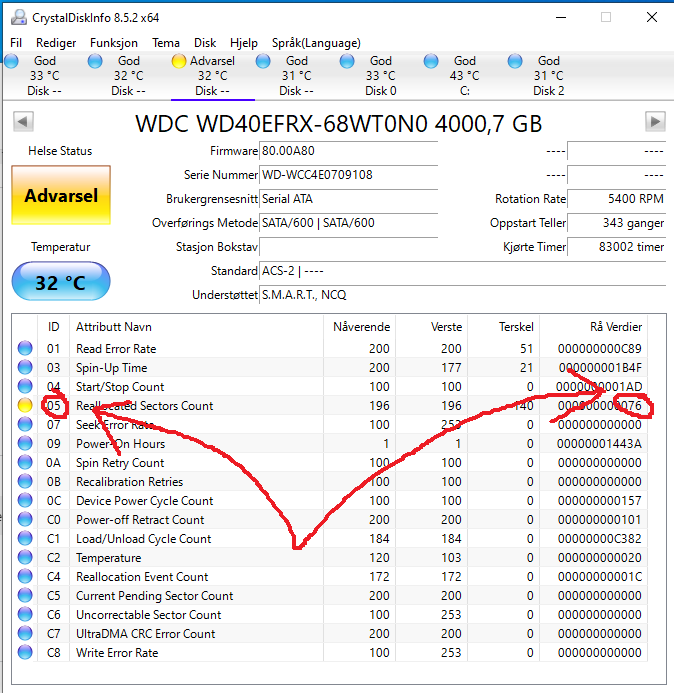This screenshot has width=674, height=693.
Task: Click the Attributt Navn column header
Action: (x=197, y=327)
